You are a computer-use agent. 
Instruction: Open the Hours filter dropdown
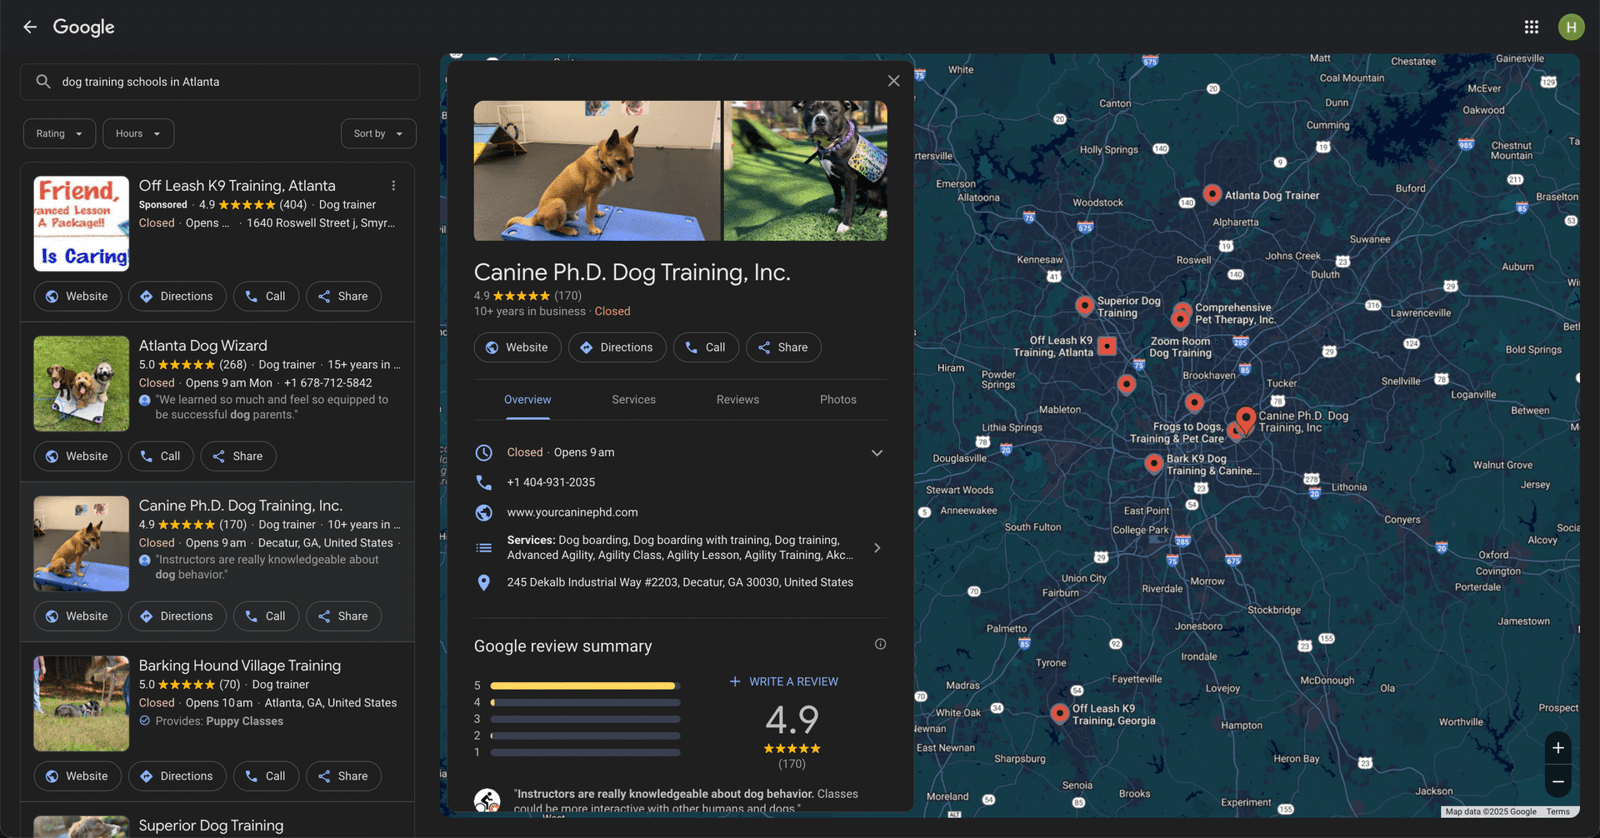pyautogui.click(x=139, y=134)
